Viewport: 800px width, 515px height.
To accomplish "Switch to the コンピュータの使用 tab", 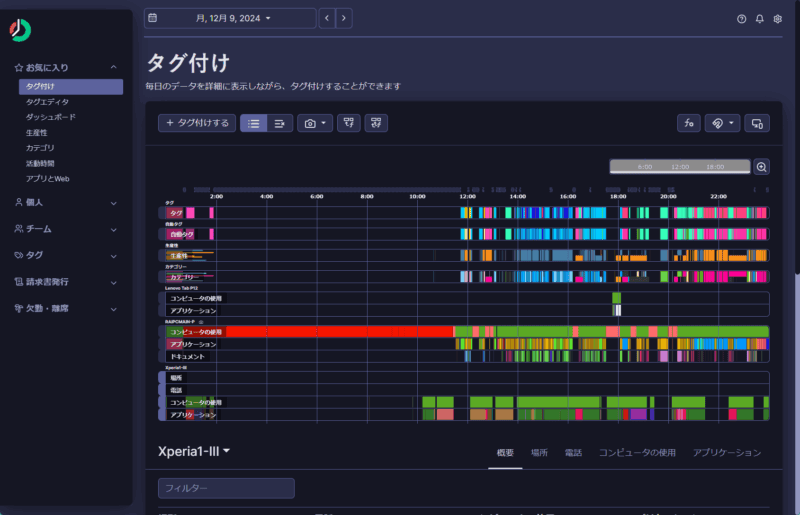I will click(x=637, y=453).
